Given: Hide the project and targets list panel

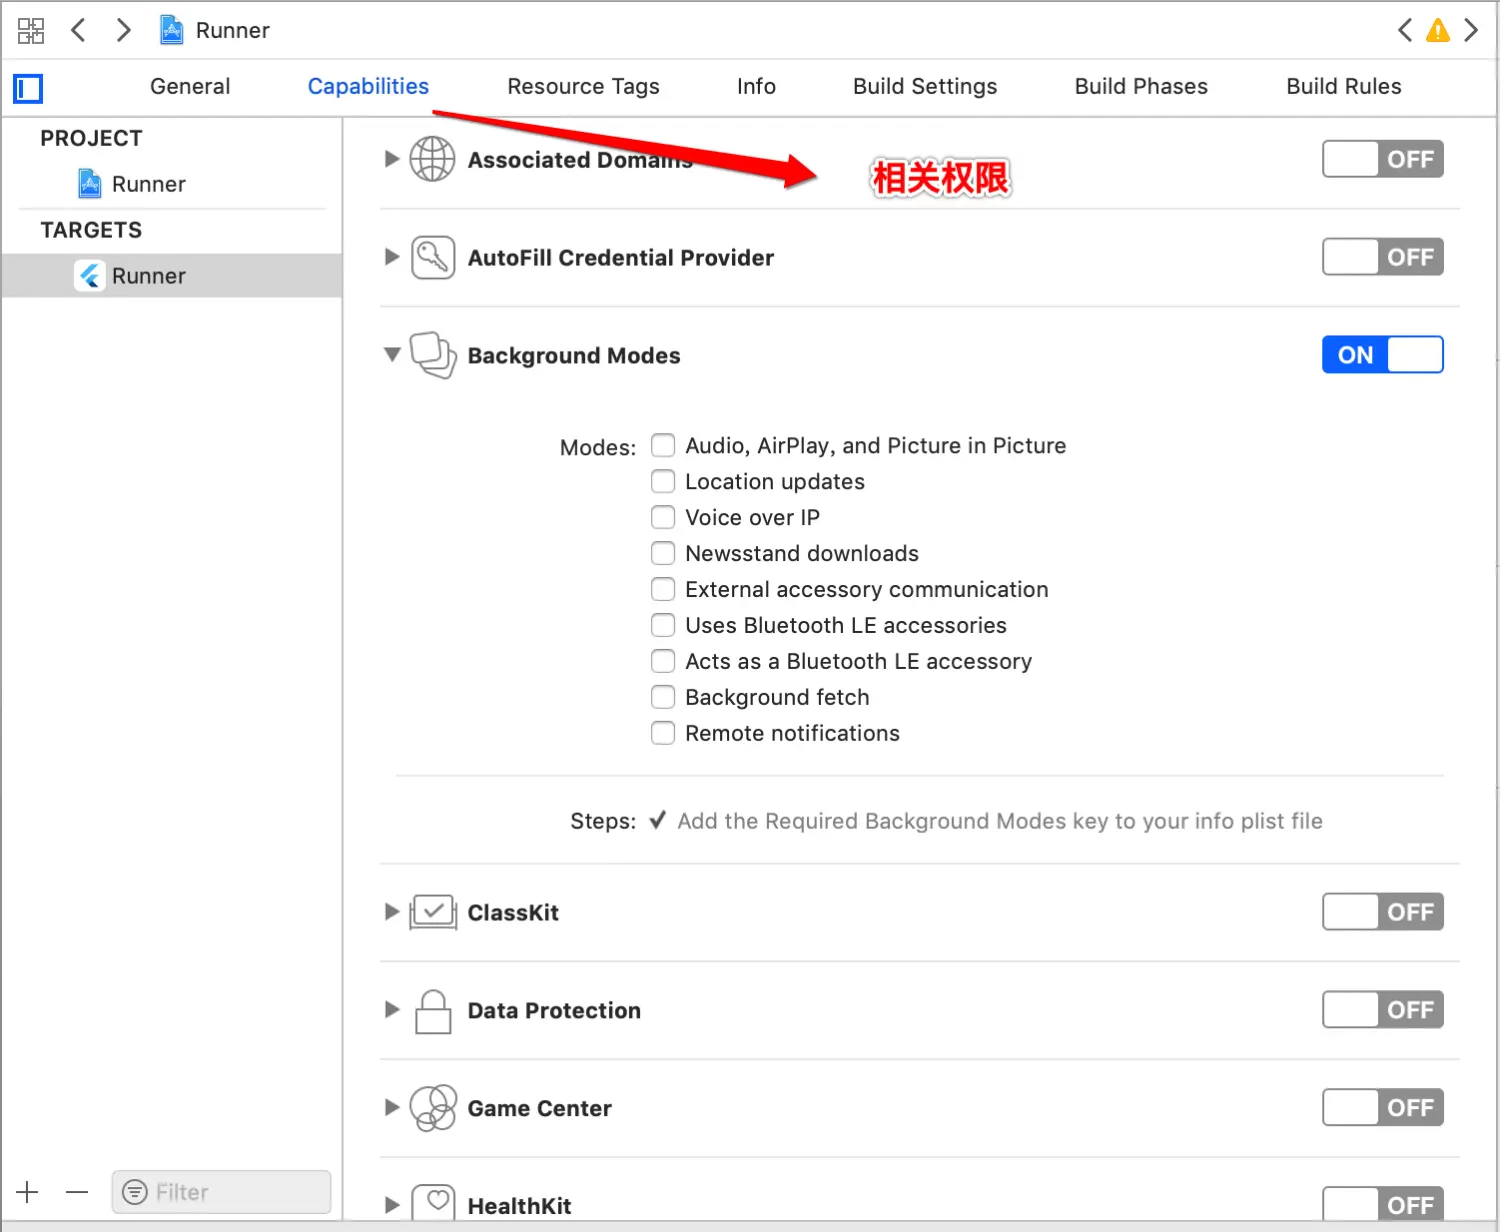Looking at the screenshot, I should pos(28,88).
